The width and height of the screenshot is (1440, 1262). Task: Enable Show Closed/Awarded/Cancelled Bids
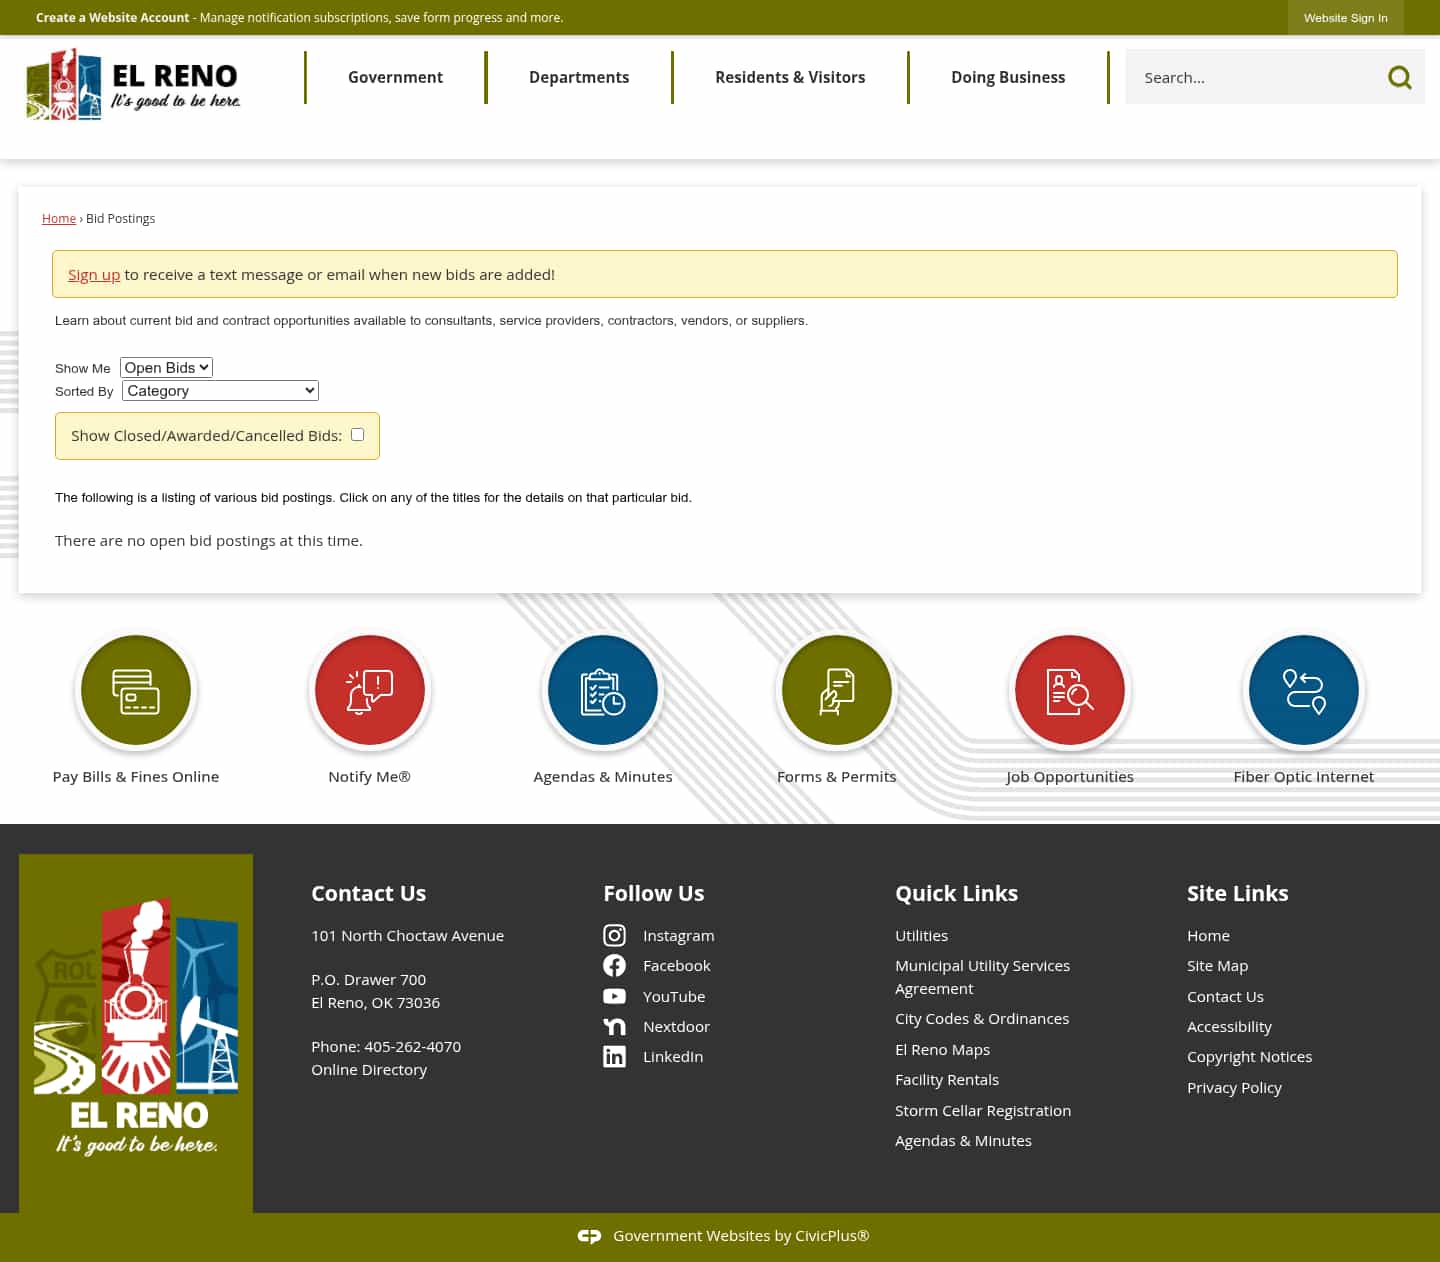tap(357, 434)
